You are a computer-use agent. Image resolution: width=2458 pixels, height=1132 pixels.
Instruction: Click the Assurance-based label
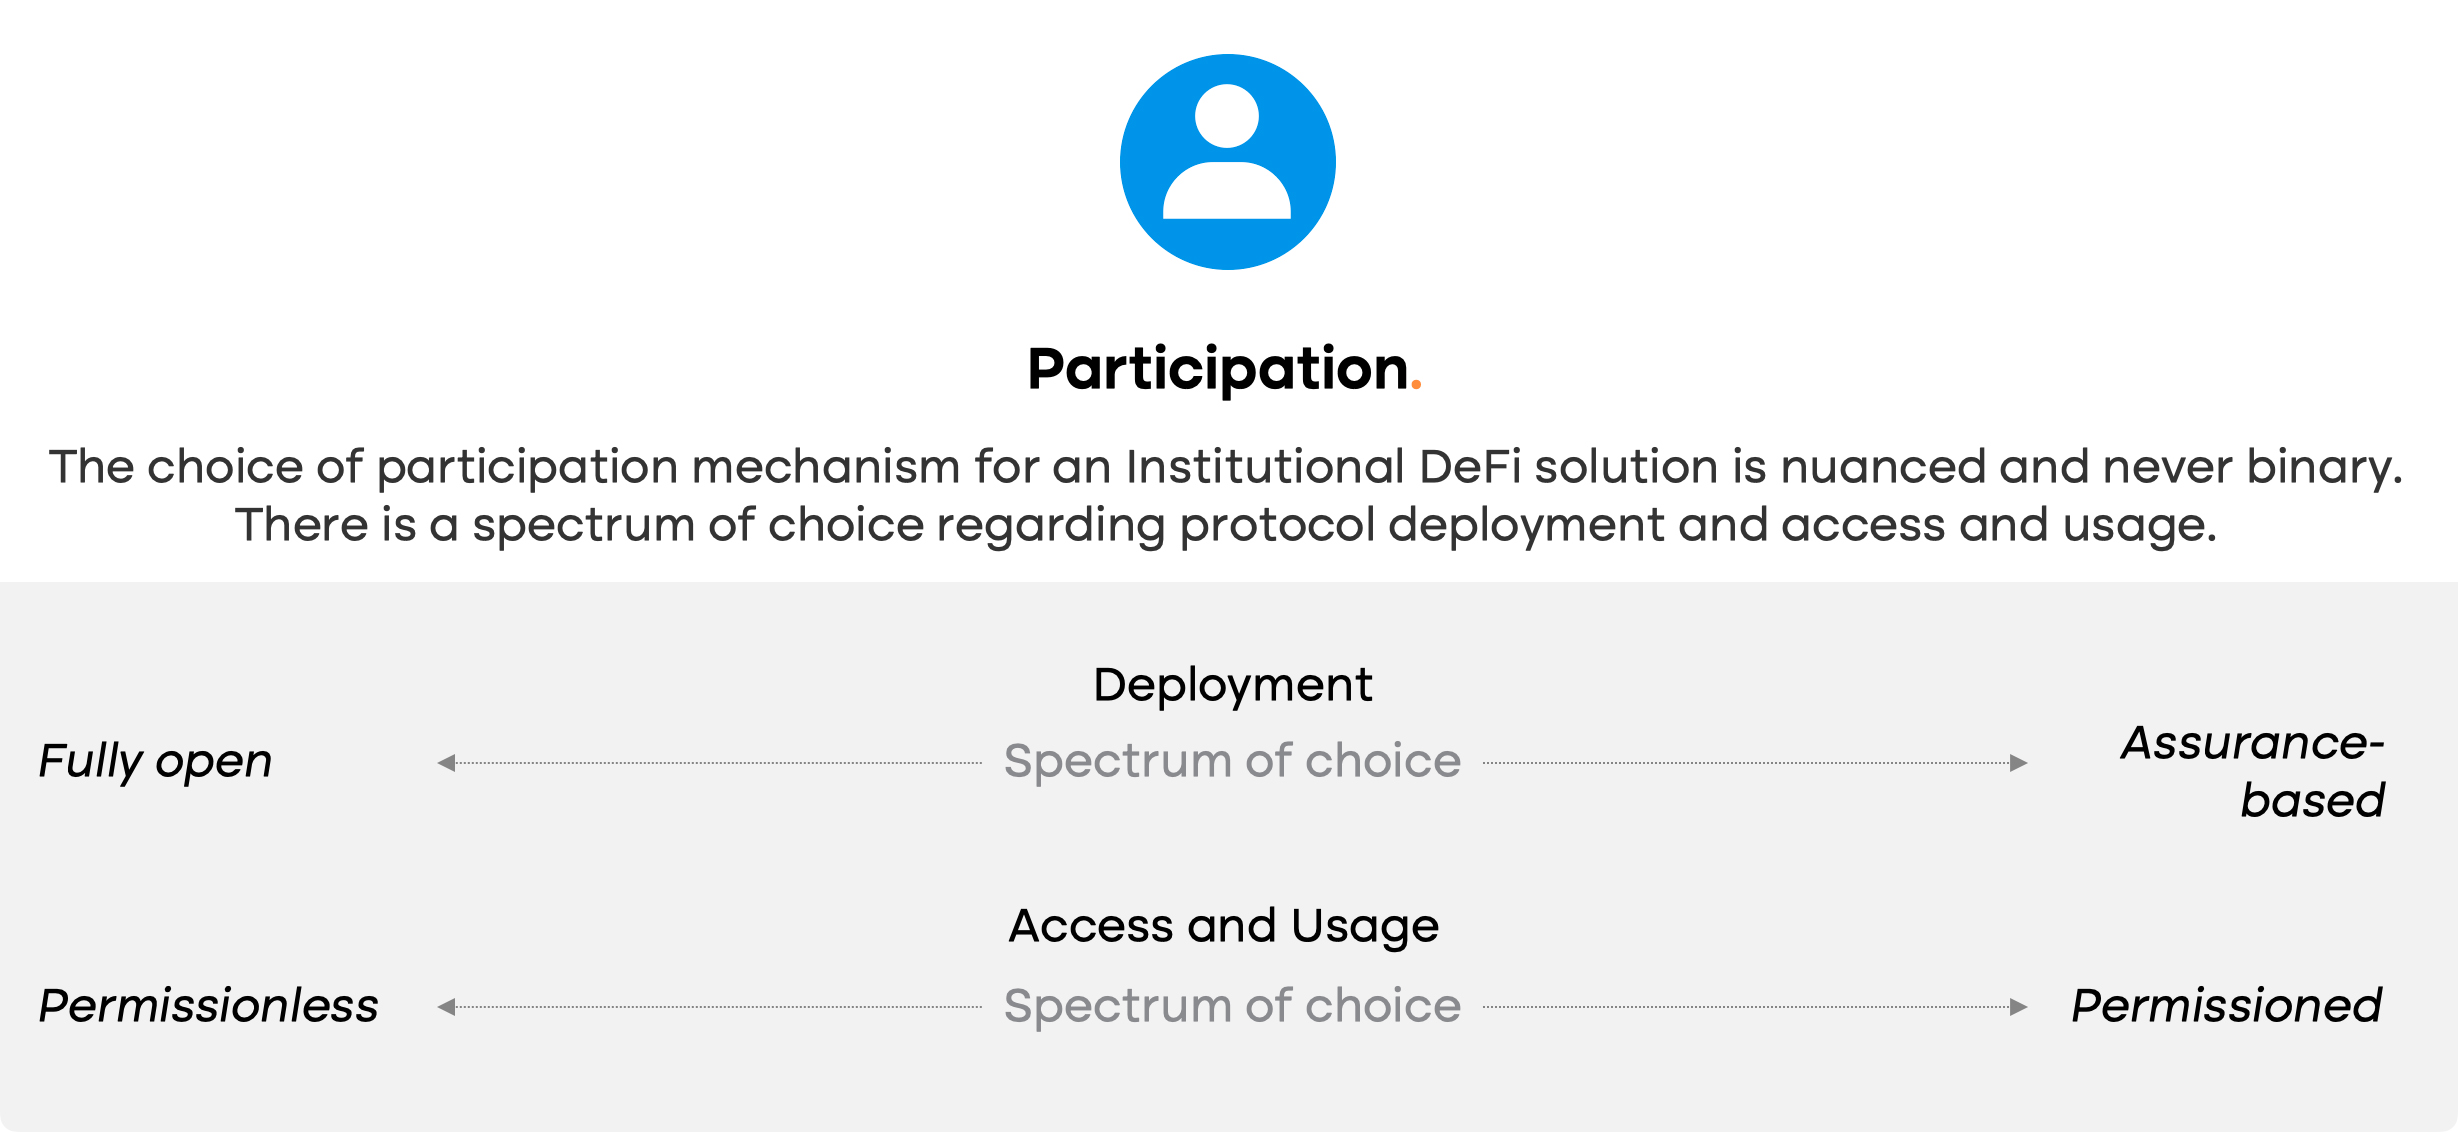[2253, 771]
